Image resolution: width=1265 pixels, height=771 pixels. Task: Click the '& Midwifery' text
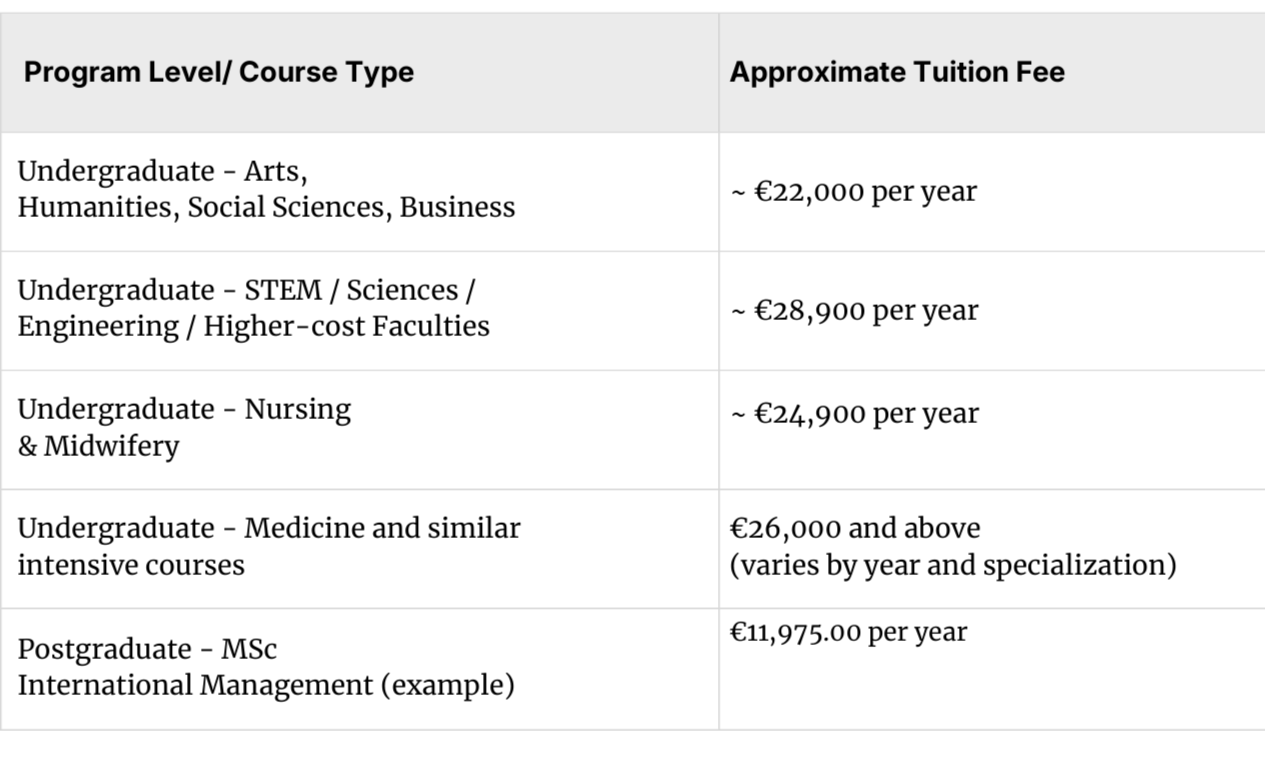[98, 445]
